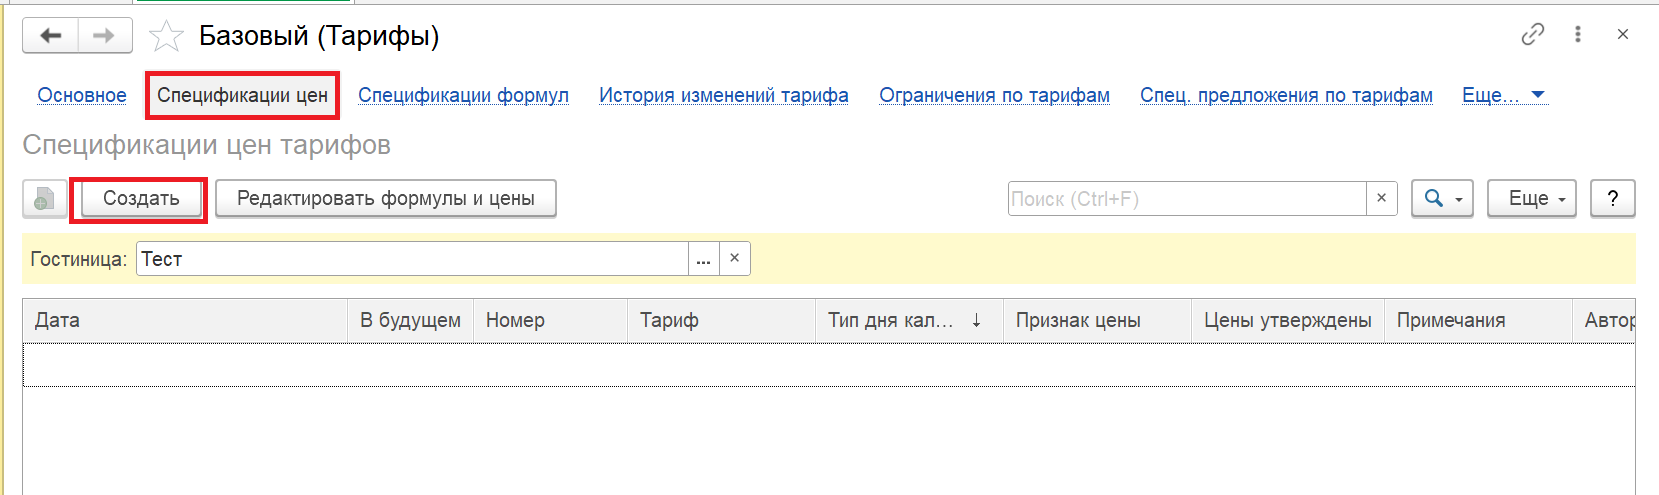Copy link via the chain icon

tap(1532, 35)
